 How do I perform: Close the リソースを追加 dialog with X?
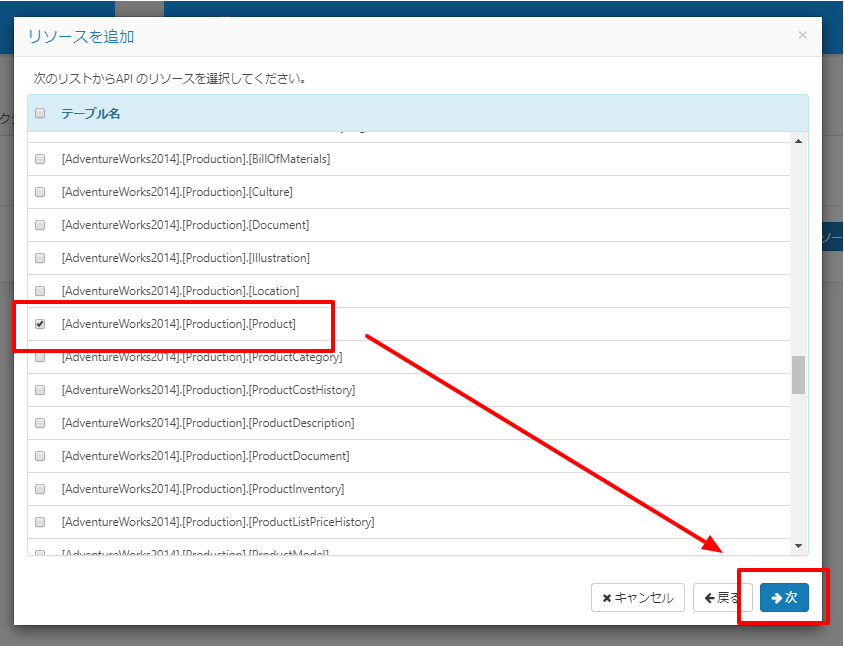pyautogui.click(x=802, y=35)
